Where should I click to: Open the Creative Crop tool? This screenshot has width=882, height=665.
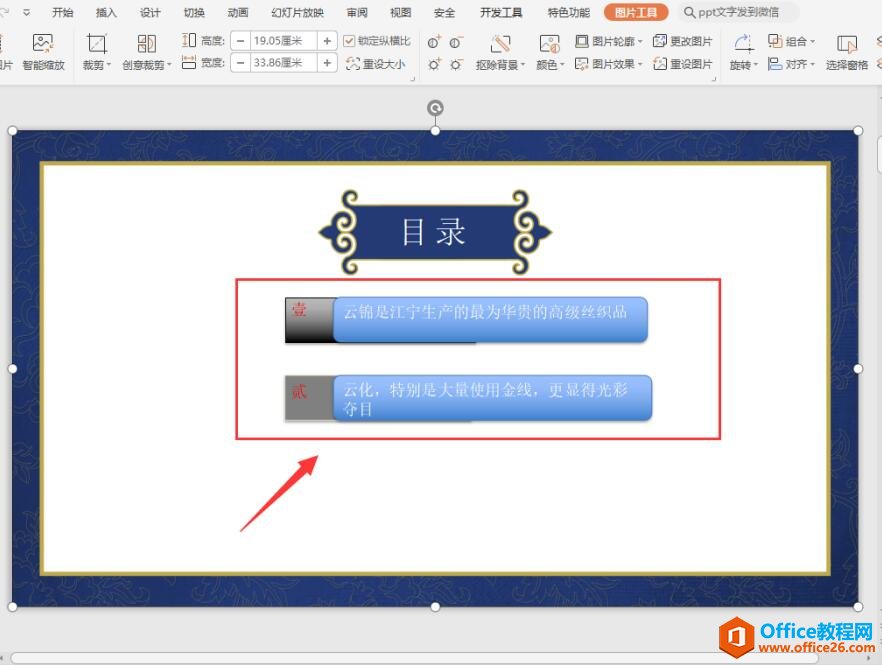(146, 52)
